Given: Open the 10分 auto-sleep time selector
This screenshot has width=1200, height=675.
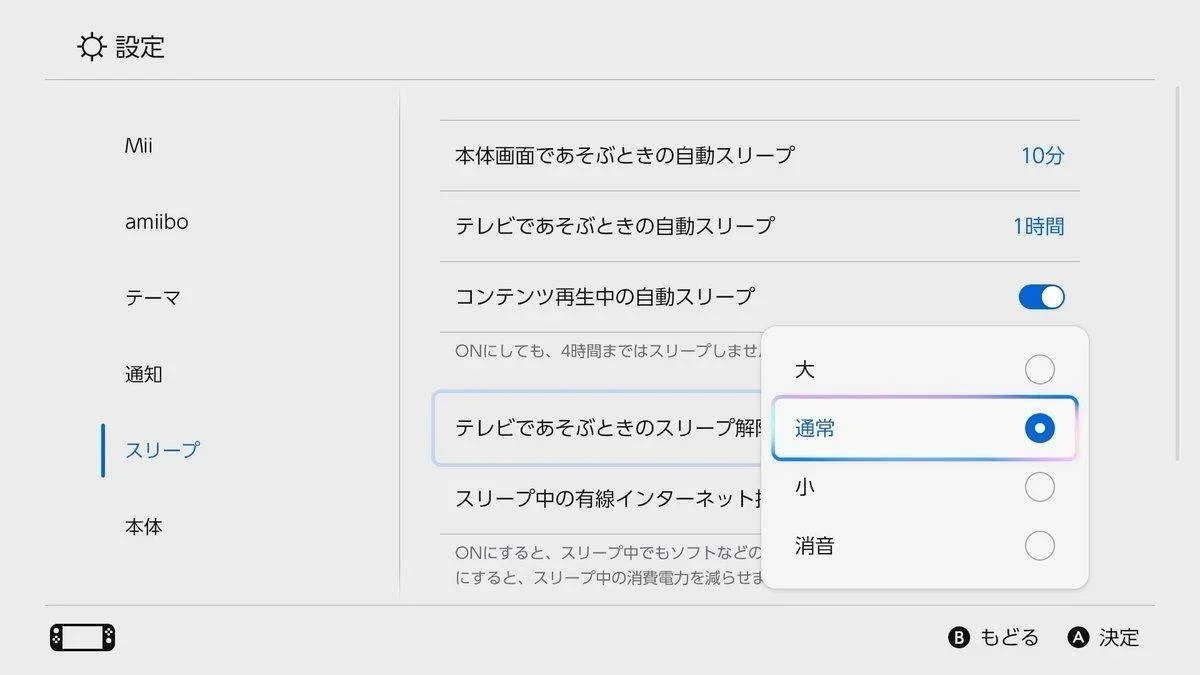Looking at the screenshot, I should [x=1042, y=156].
